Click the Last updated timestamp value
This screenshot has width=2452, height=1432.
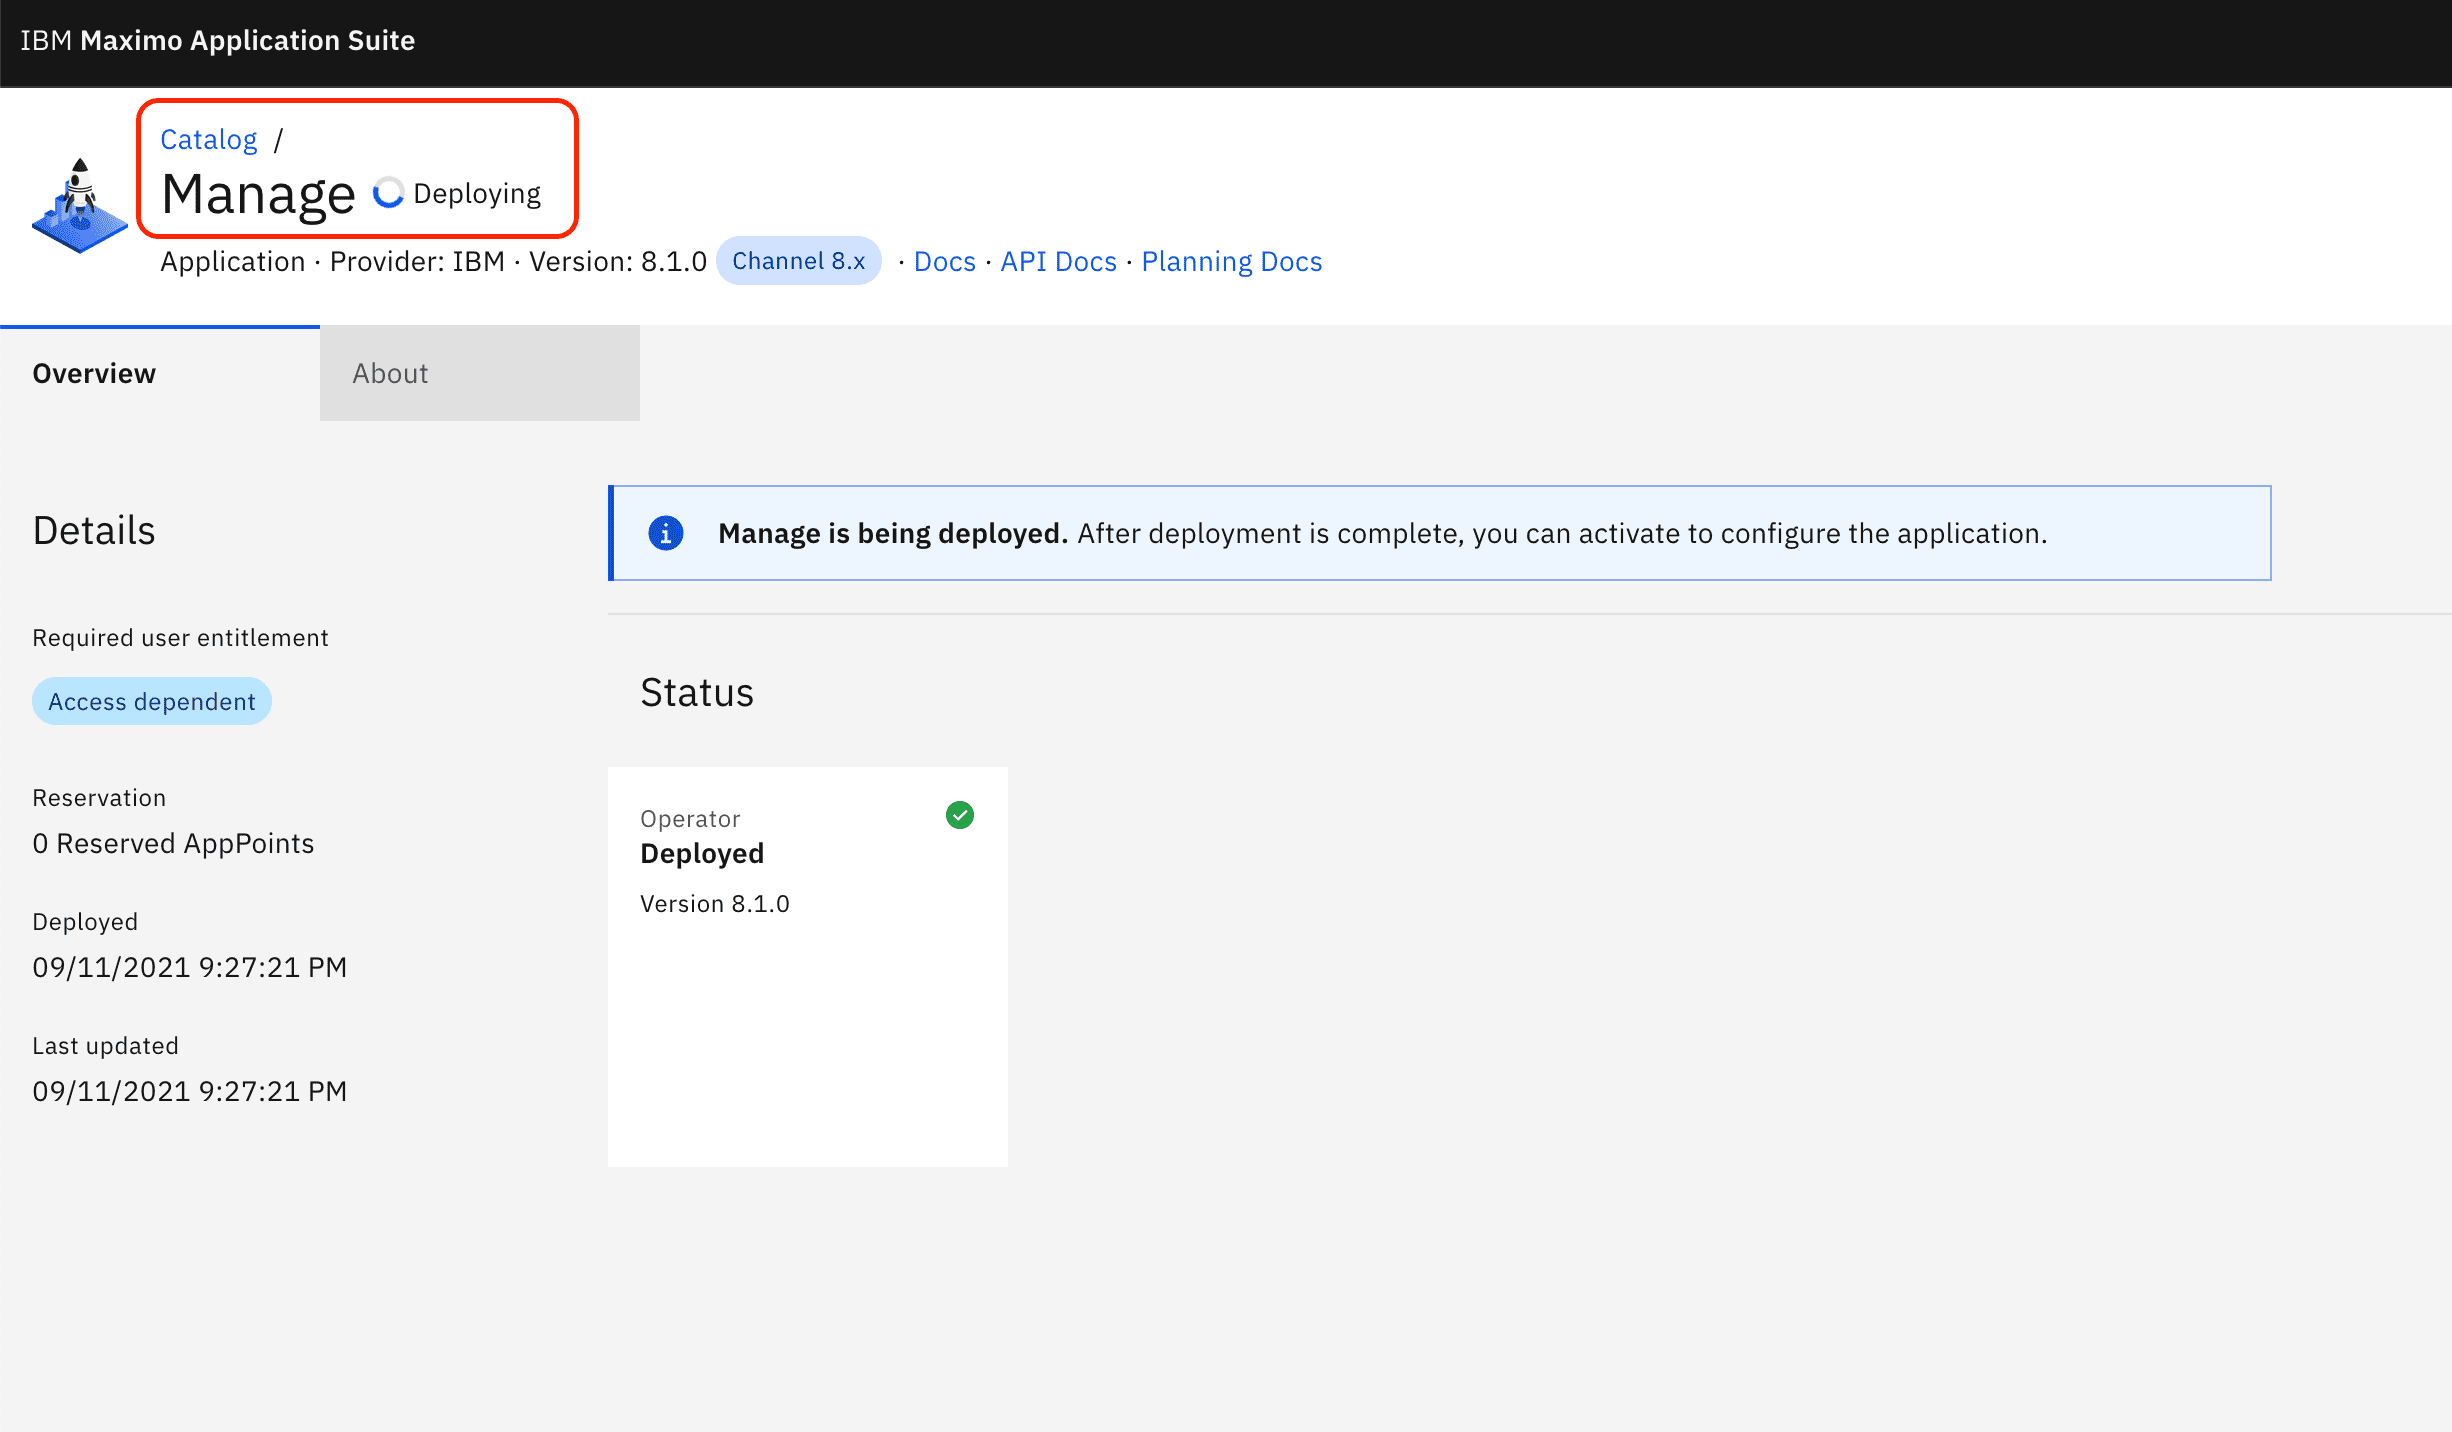190,1091
